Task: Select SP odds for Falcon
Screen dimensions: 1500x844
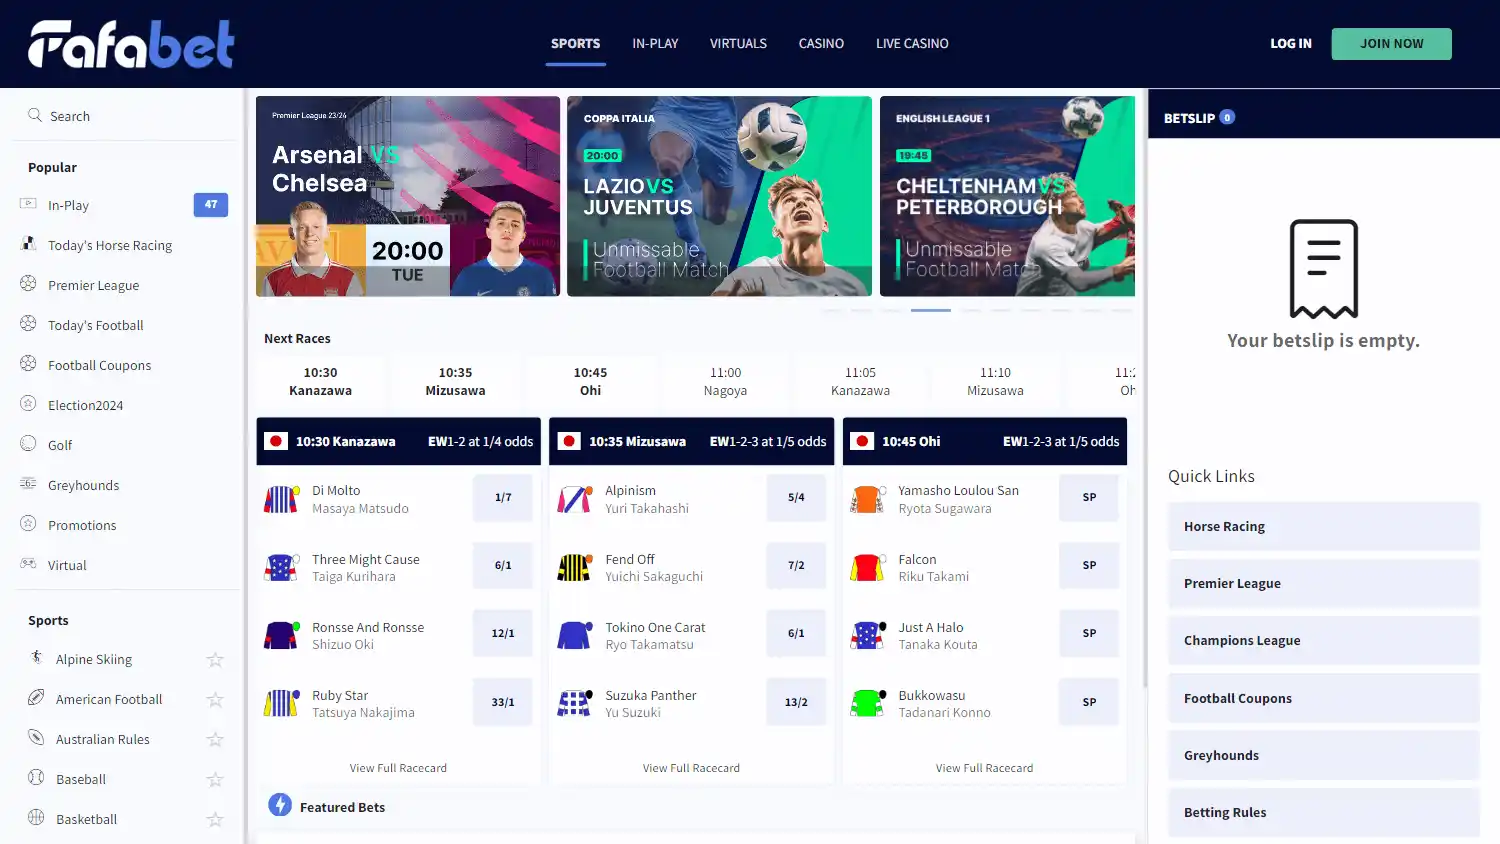Action: 1089,566
